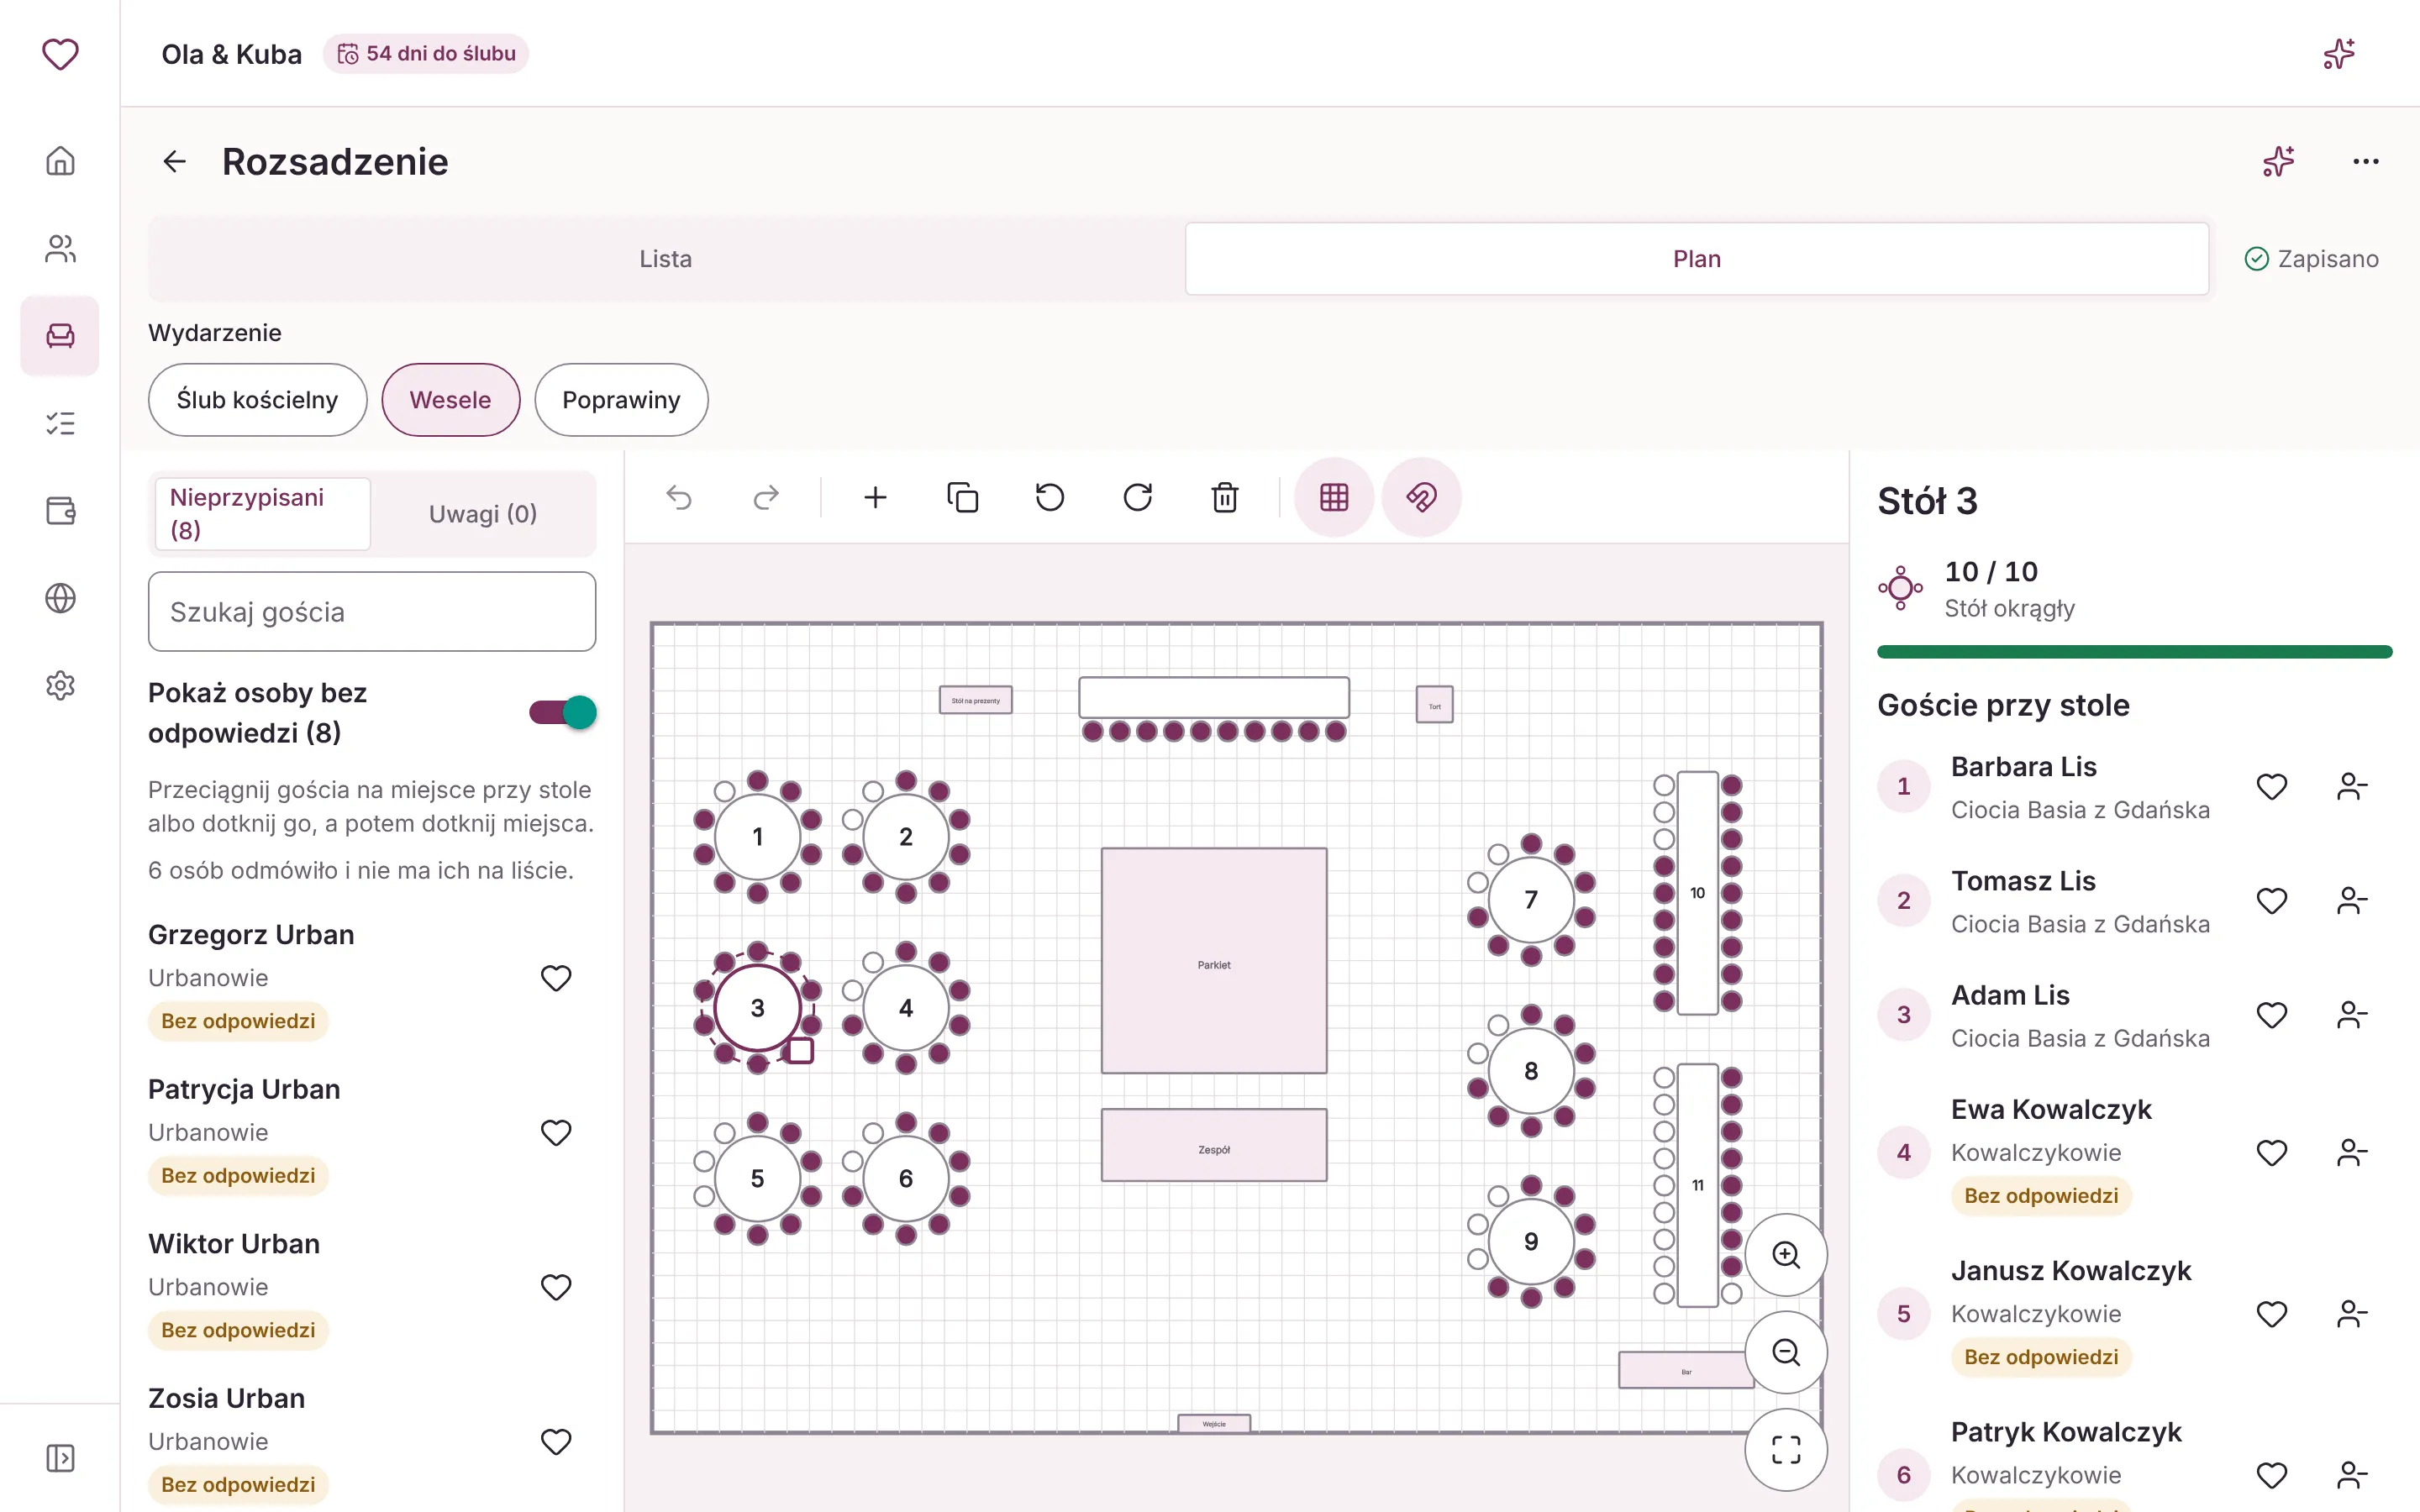Fit the plan to screen
The width and height of the screenshot is (2420, 1512).
(1786, 1450)
